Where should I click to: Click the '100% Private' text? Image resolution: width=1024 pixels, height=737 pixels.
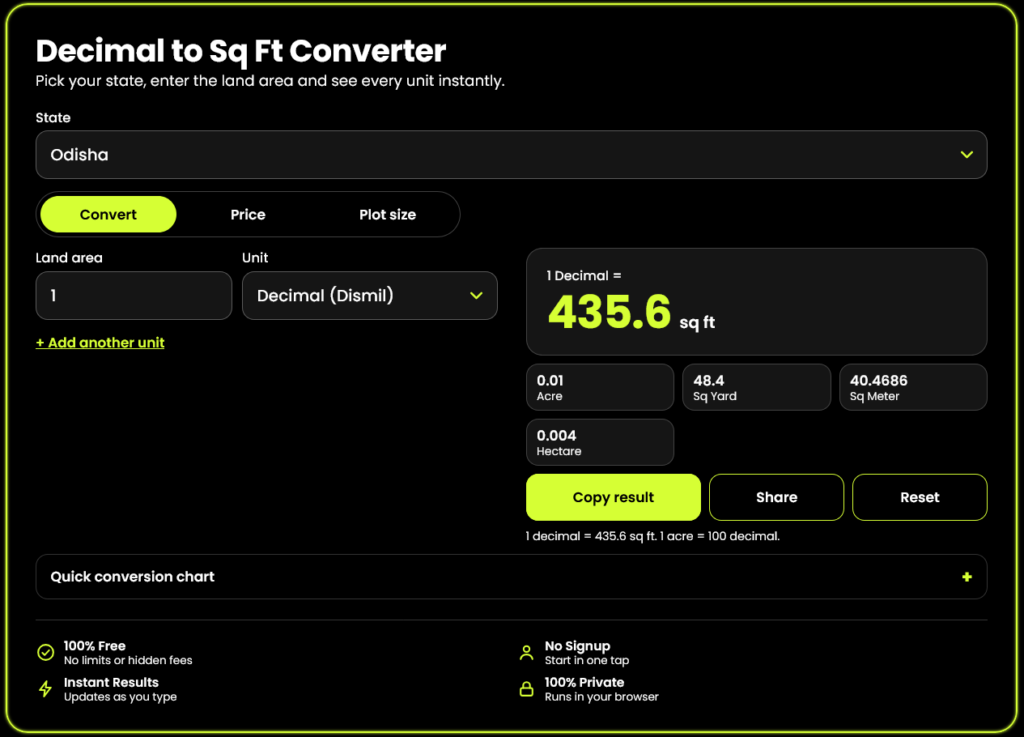pos(584,682)
